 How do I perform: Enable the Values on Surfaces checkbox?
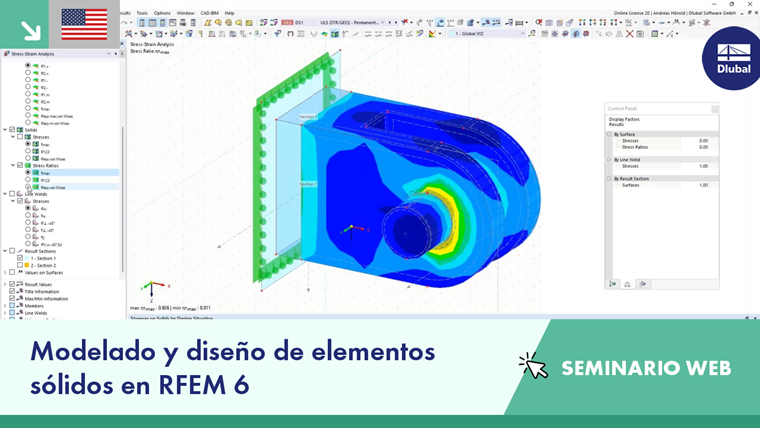pyautogui.click(x=12, y=272)
